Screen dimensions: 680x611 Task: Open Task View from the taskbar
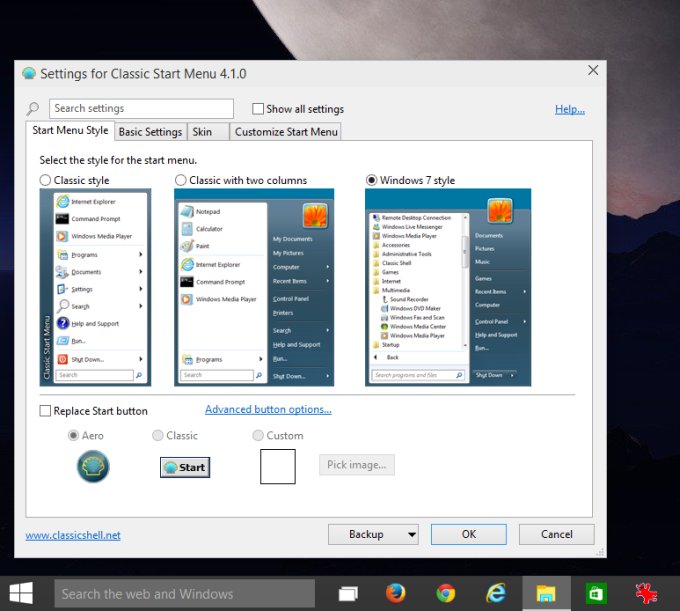tap(347, 593)
